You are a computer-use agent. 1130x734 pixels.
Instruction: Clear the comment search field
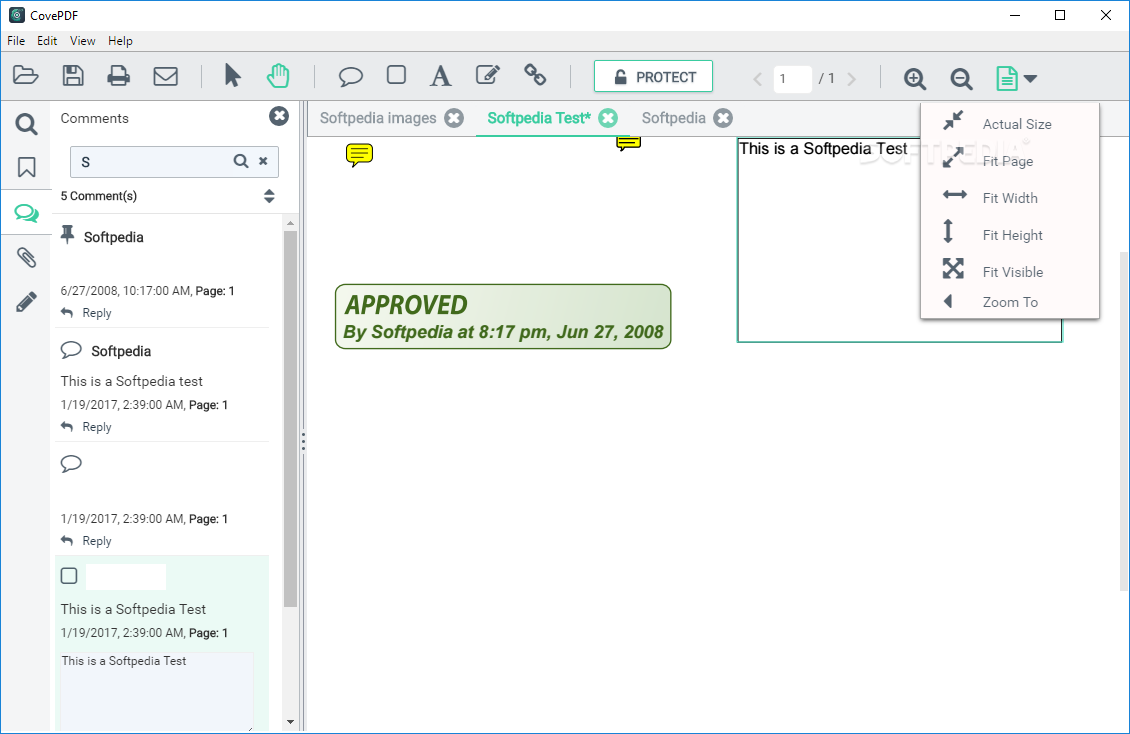(x=263, y=161)
